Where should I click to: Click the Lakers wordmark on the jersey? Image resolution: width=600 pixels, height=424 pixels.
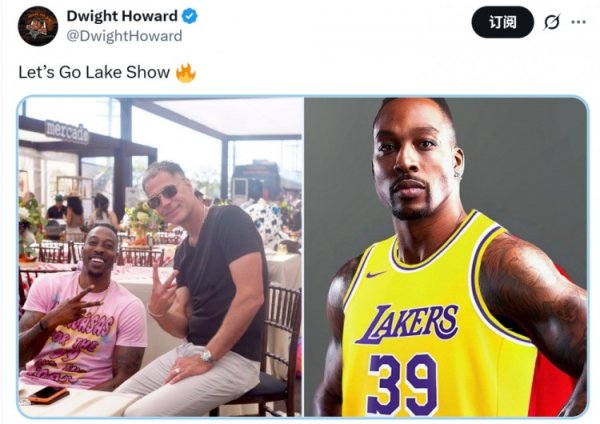pyautogui.click(x=407, y=324)
